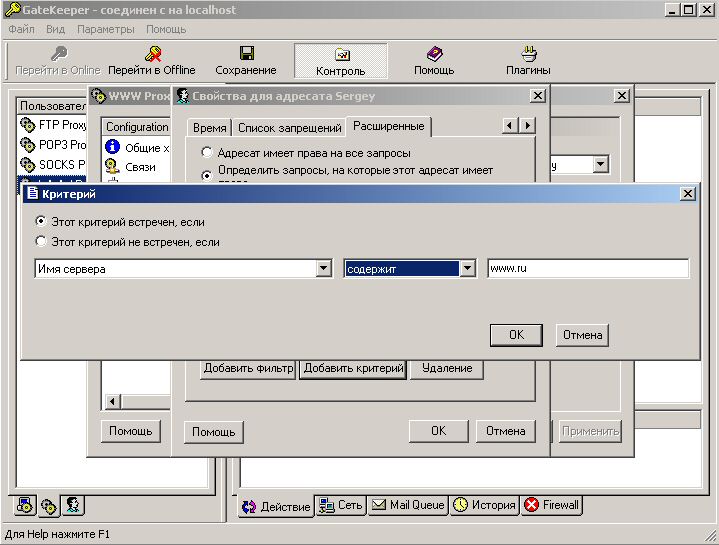Click the Go Online toolbar icon
Screen dimensions: 719x545
59,54
